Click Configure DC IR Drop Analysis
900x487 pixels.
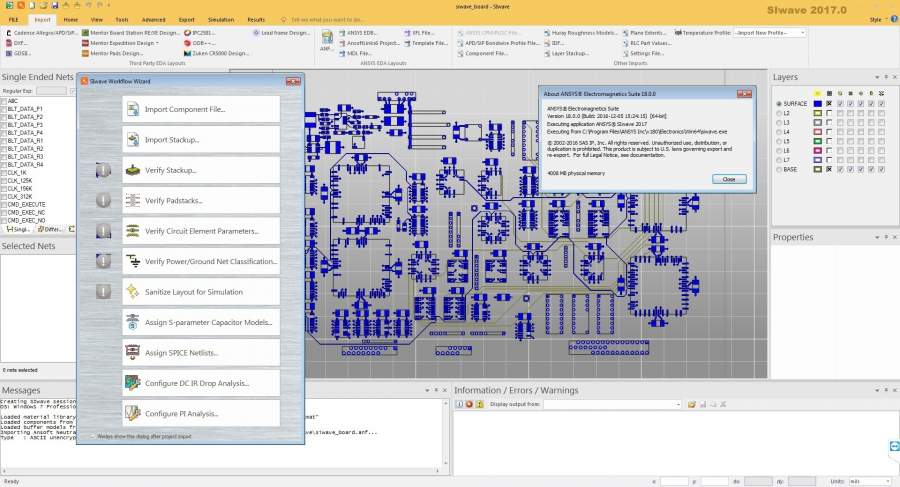[201, 383]
